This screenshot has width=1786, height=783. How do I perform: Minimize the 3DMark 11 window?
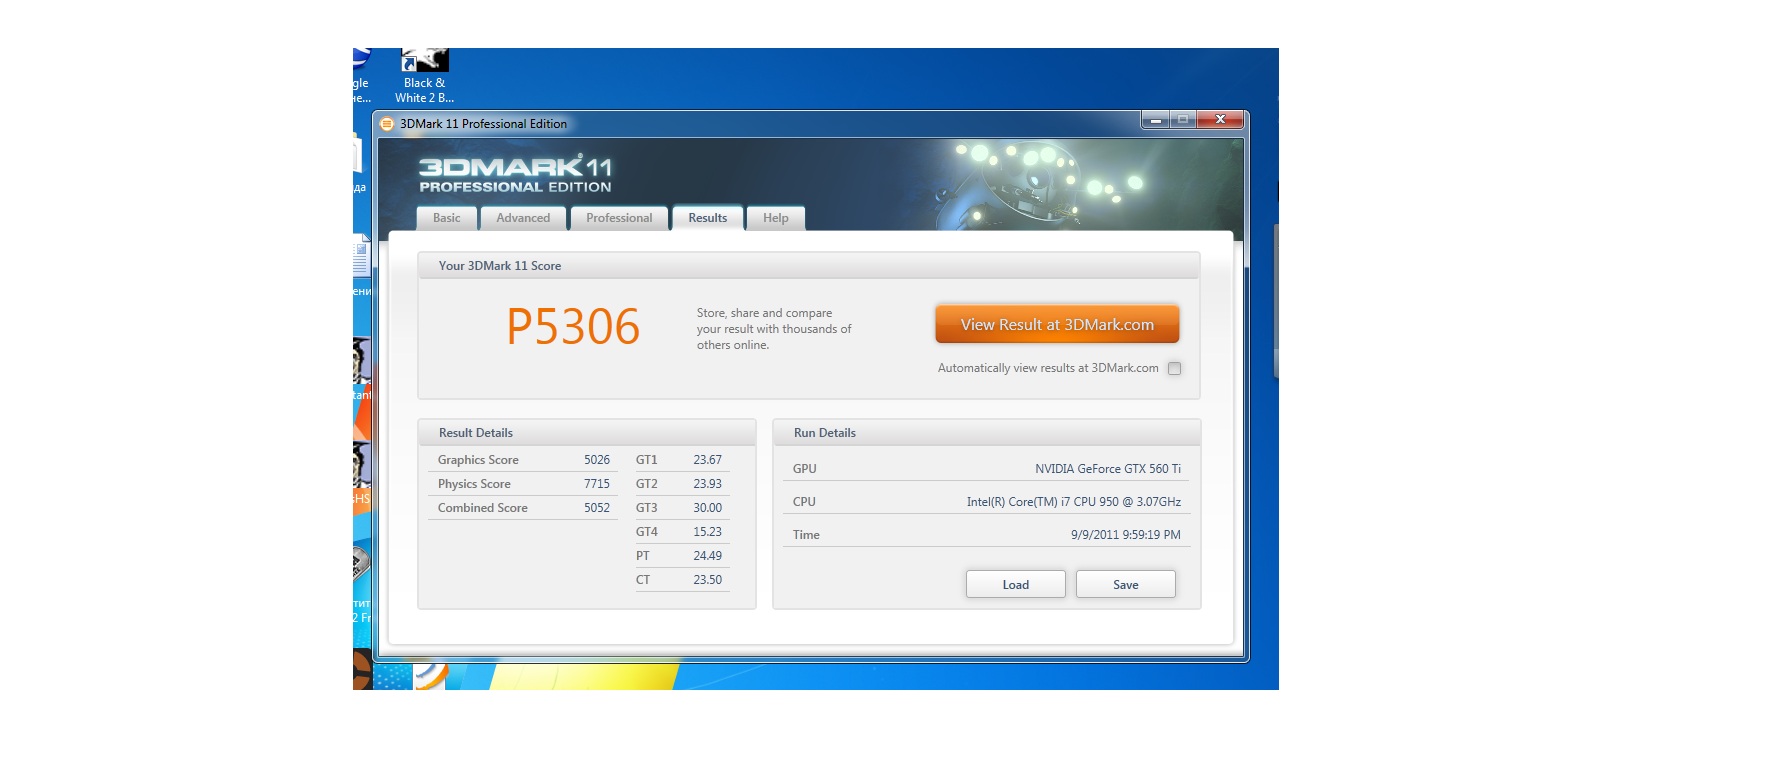1155,120
